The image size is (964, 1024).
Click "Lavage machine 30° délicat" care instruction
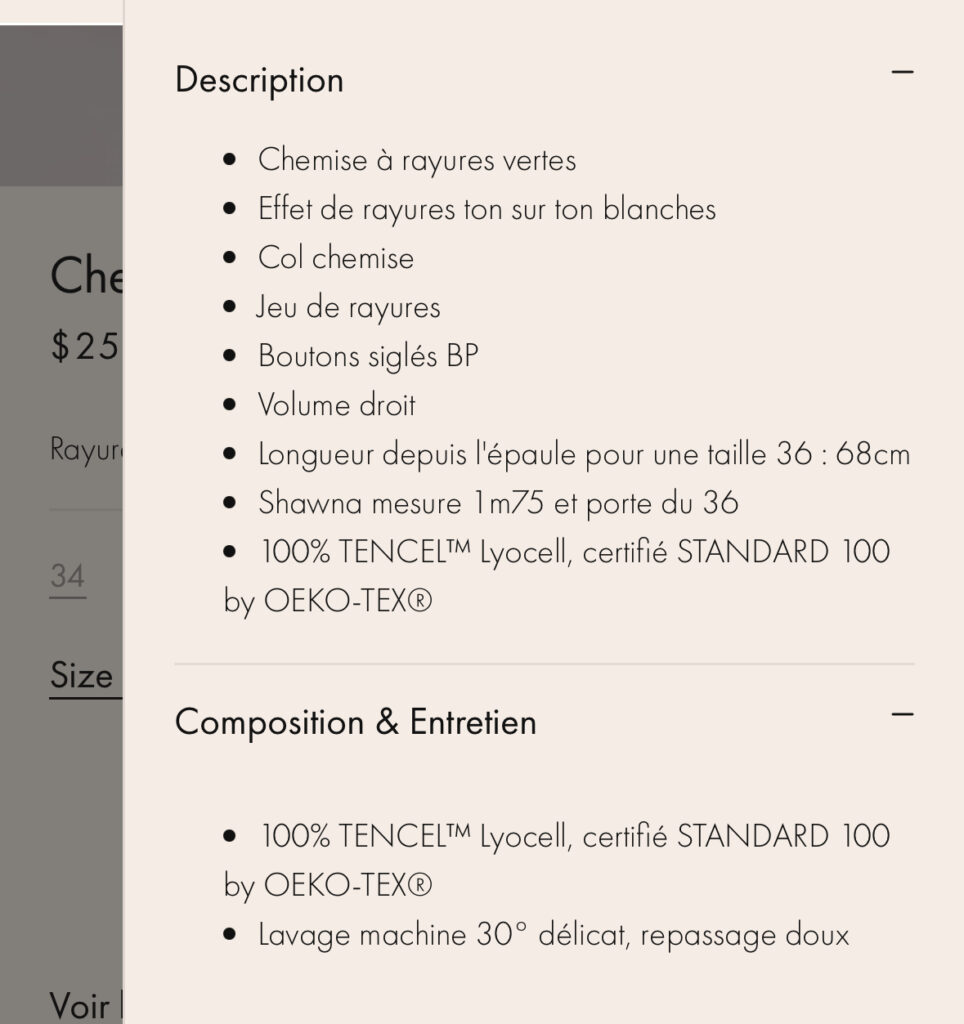(x=553, y=935)
